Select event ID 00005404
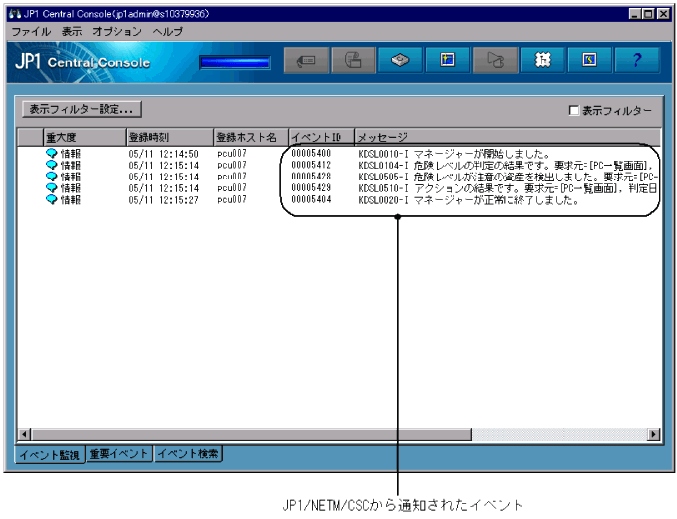This screenshot has height=519, width=677. point(311,199)
